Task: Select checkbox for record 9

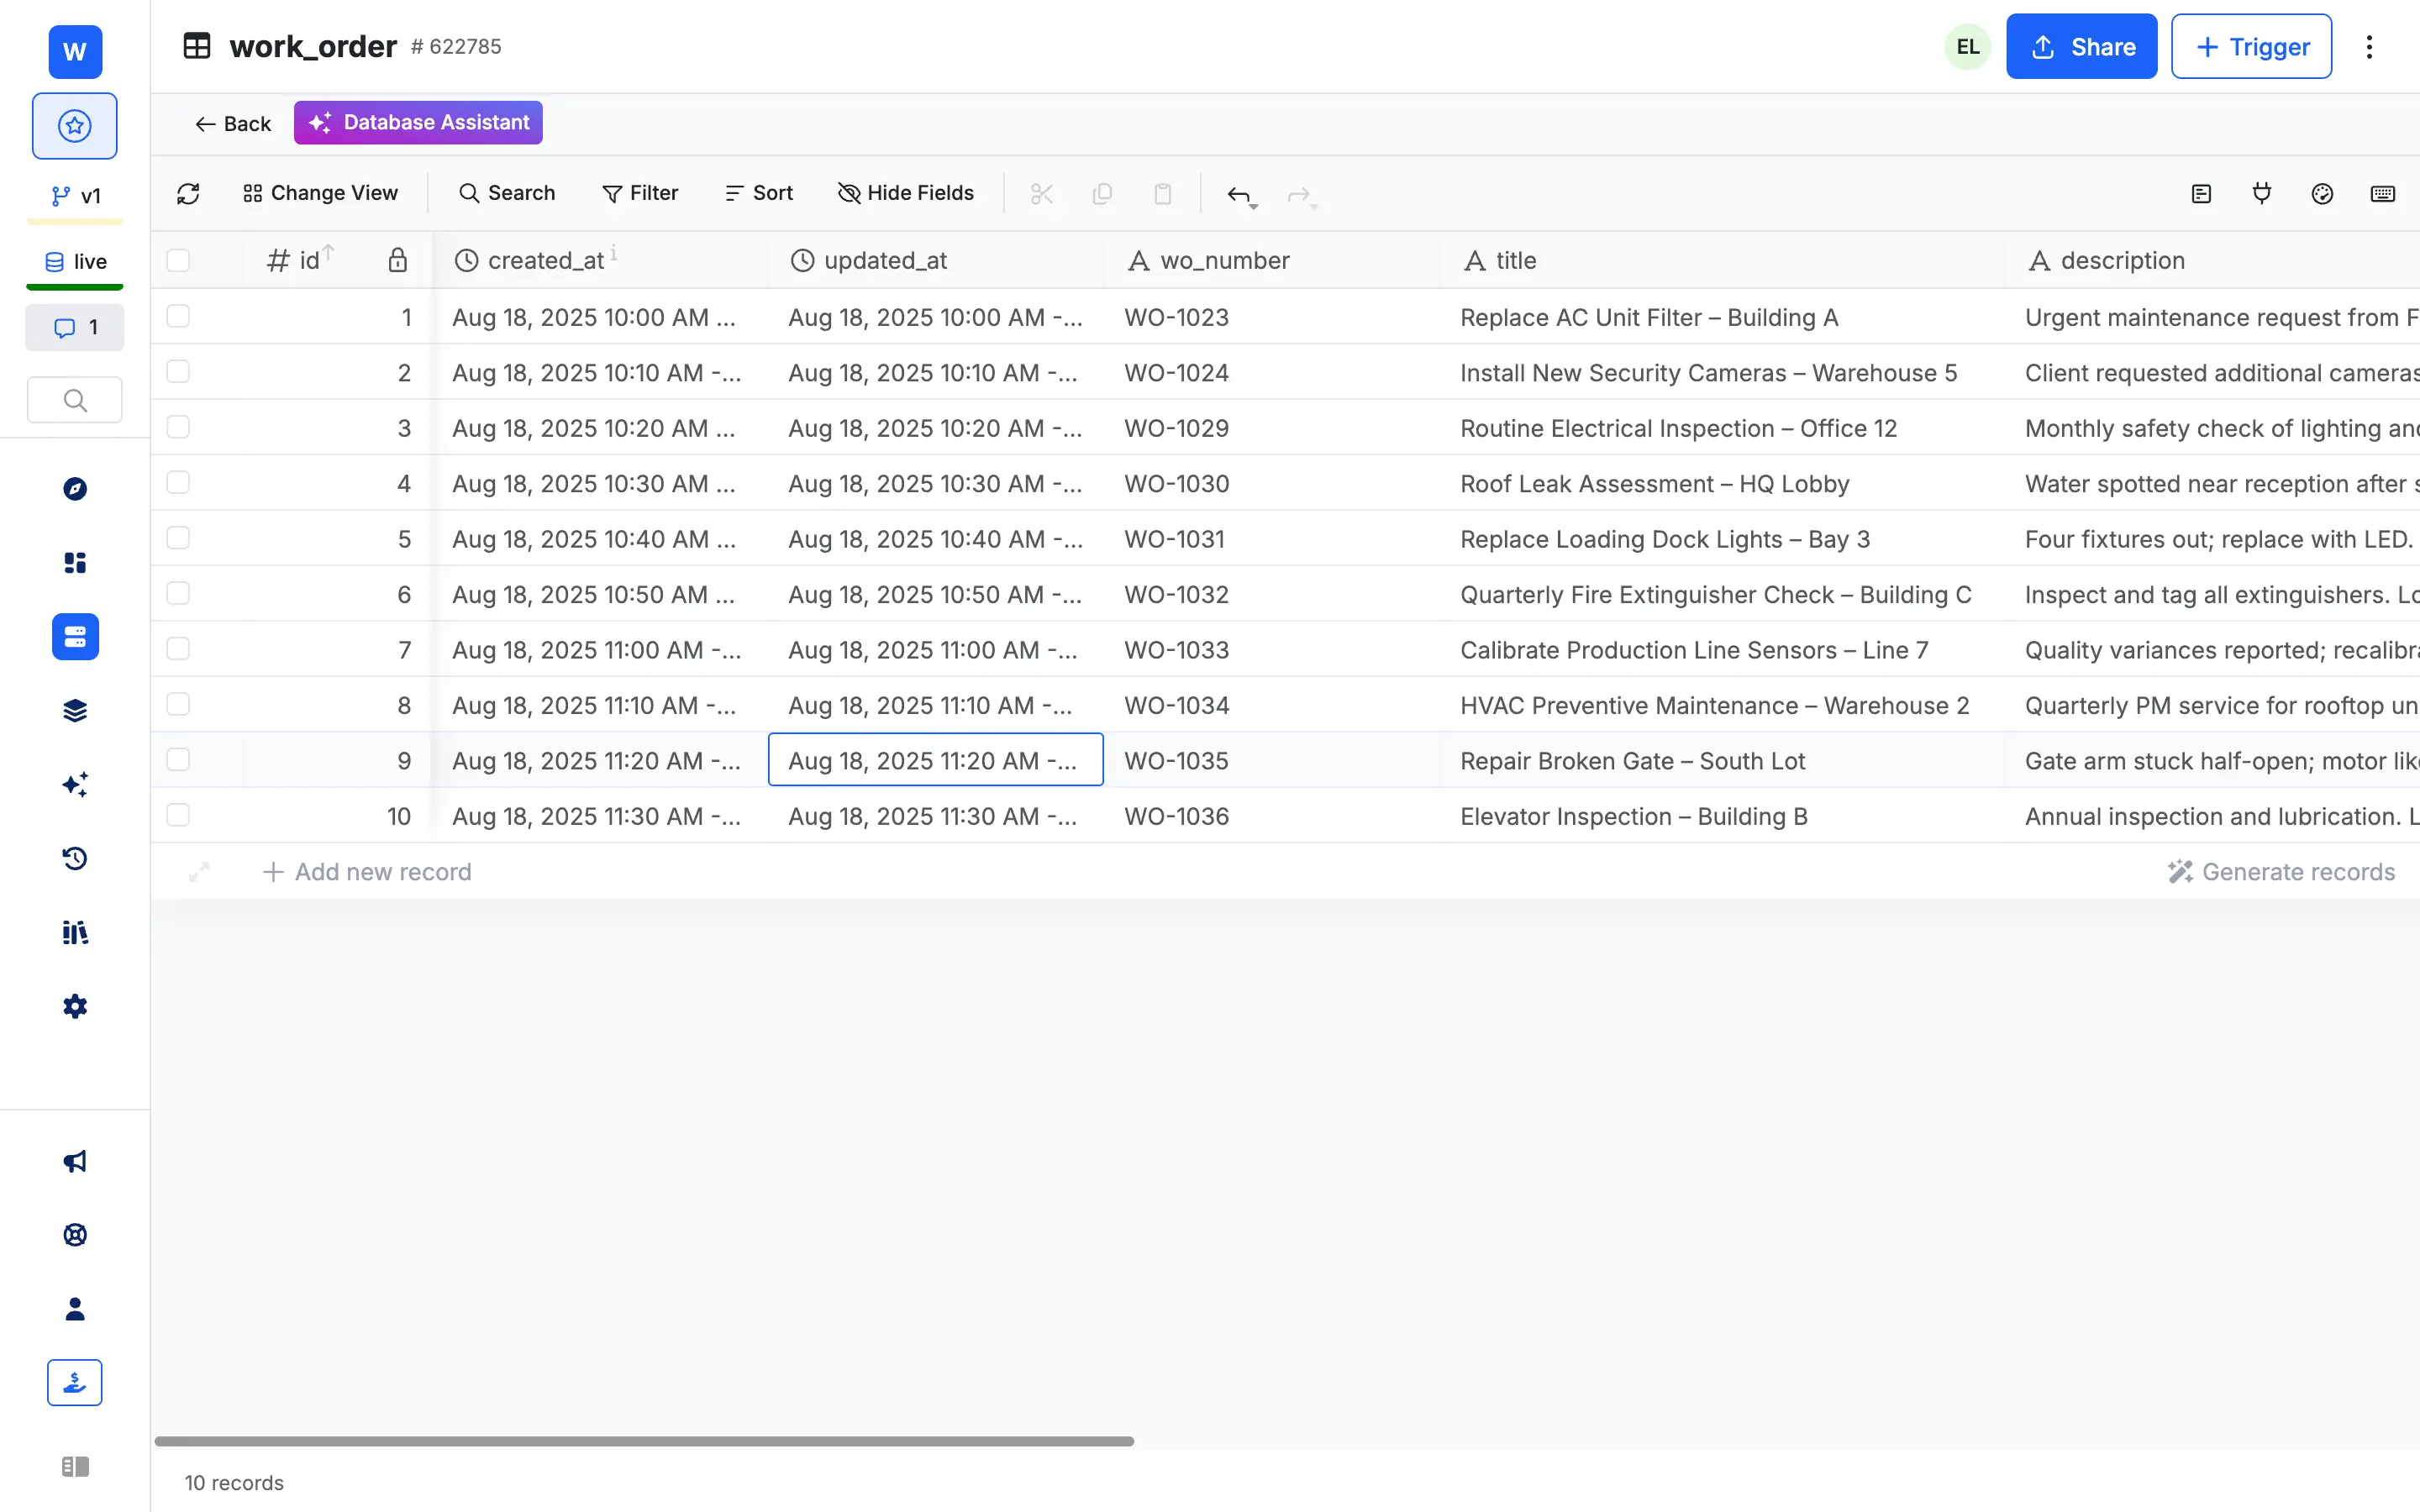Action: 178,760
